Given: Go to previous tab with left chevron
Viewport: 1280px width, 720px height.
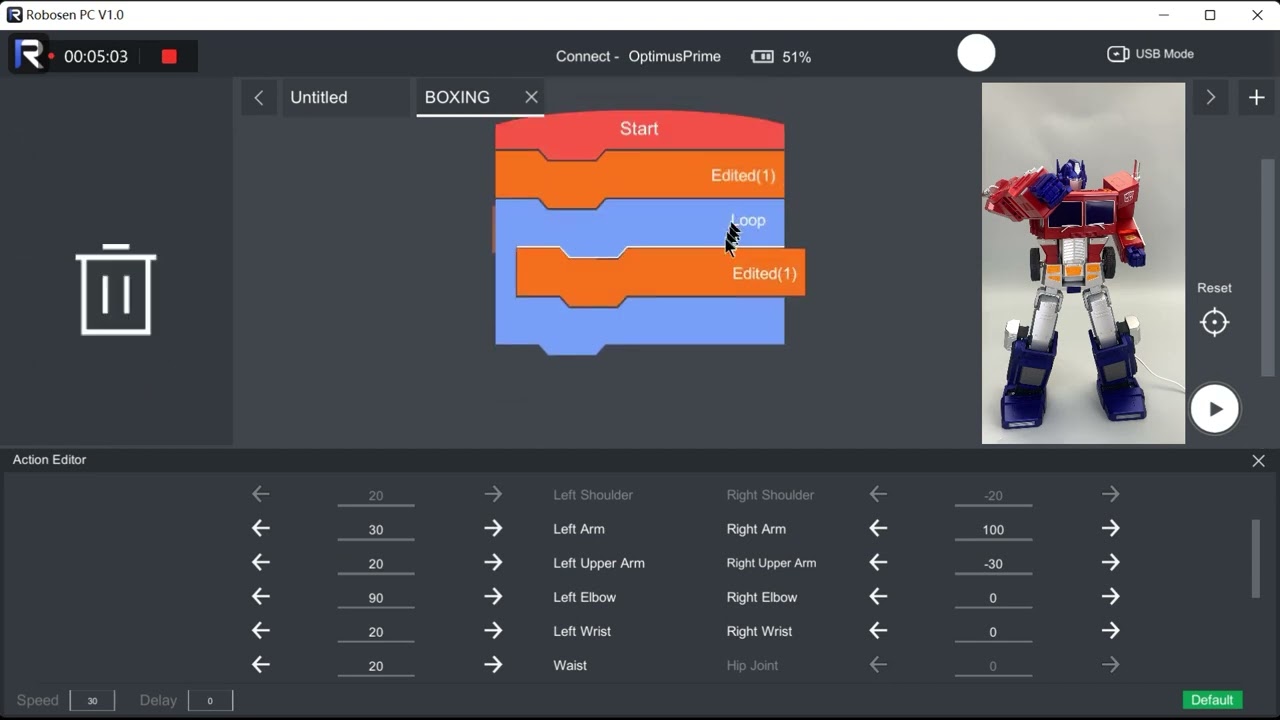Looking at the screenshot, I should click(259, 97).
